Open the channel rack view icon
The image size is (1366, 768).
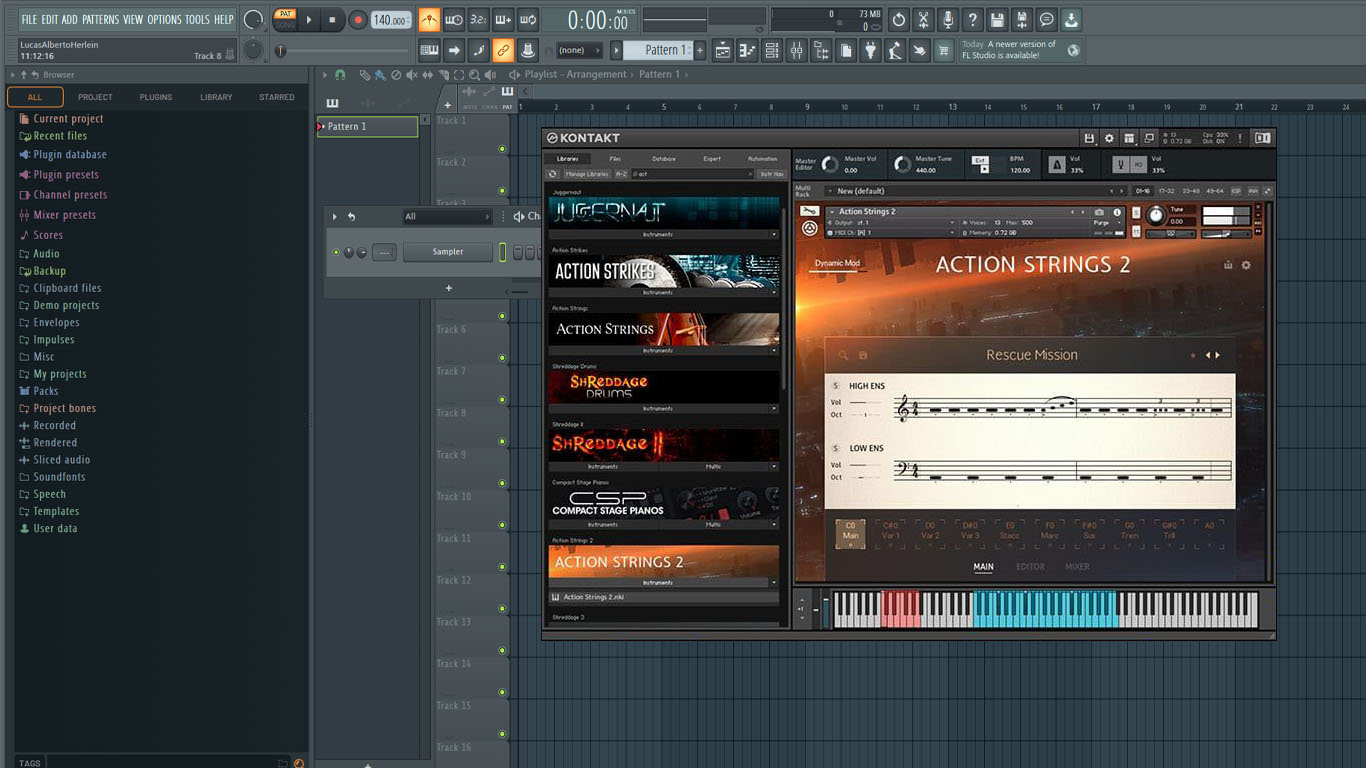[x=771, y=50]
